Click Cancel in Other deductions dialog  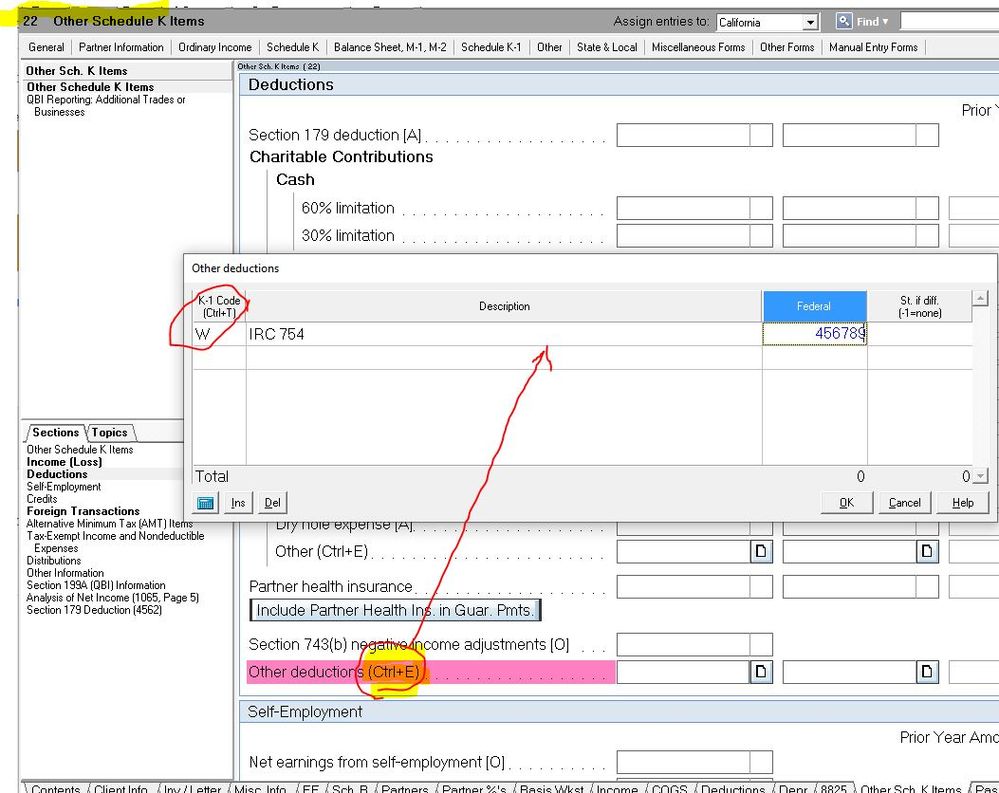click(x=904, y=503)
